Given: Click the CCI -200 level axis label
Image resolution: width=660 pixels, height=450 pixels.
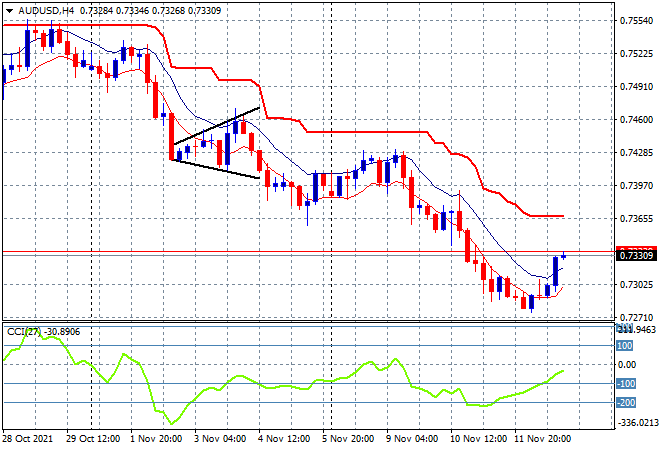Looking at the screenshot, I should click(x=624, y=403).
